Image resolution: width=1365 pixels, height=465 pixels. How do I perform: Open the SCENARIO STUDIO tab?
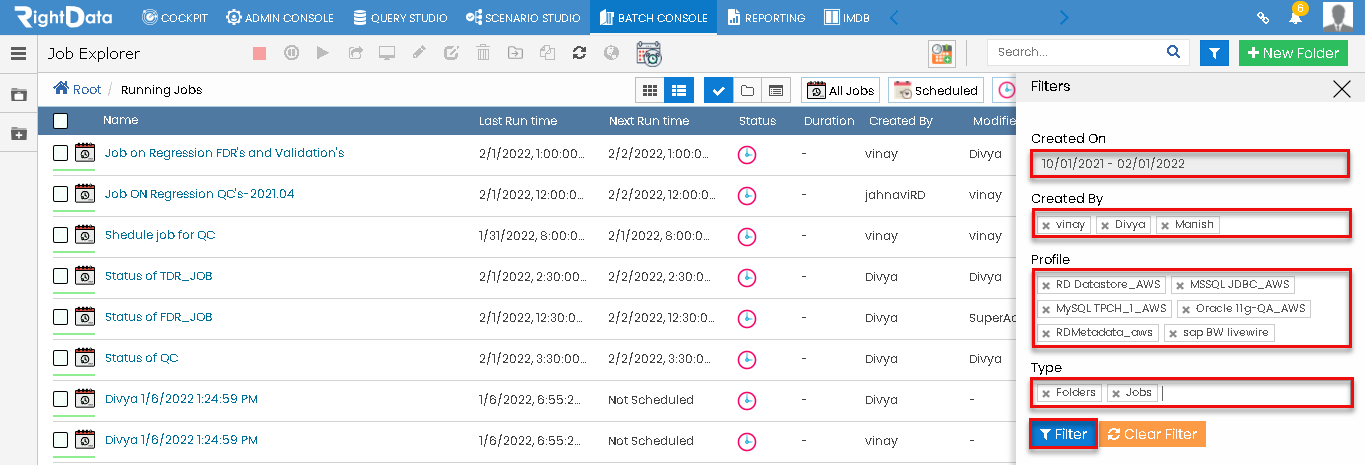tap(523, 18)
